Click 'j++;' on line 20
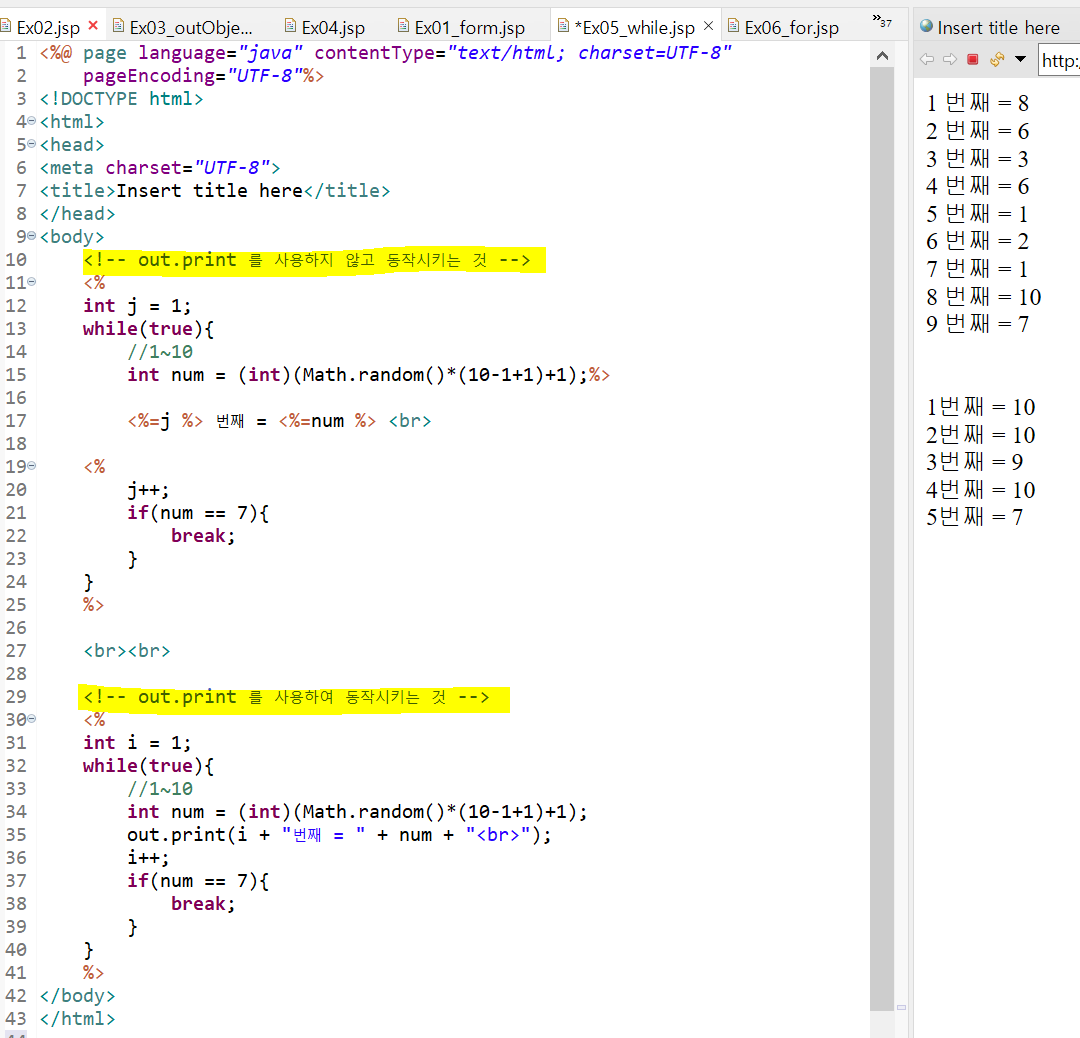 click(148, 490)
